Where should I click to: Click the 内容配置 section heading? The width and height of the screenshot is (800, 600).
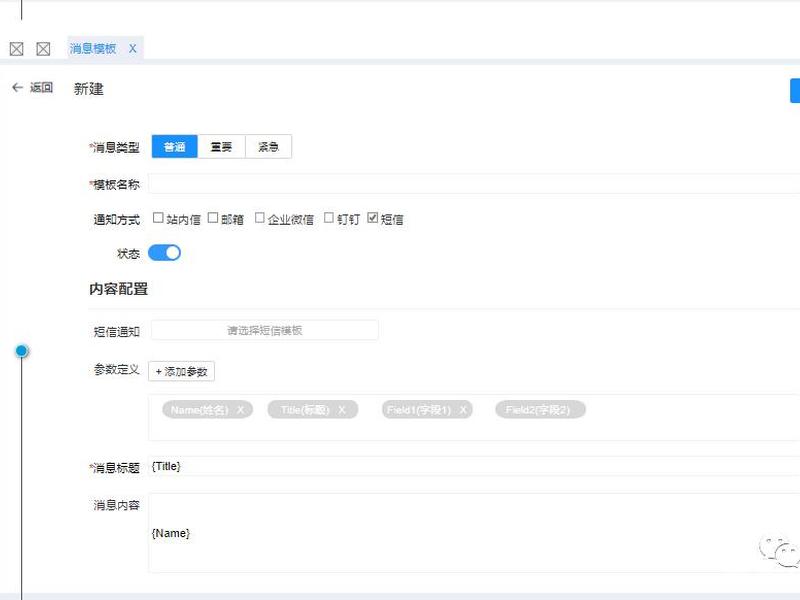click(x=118, y=289)
